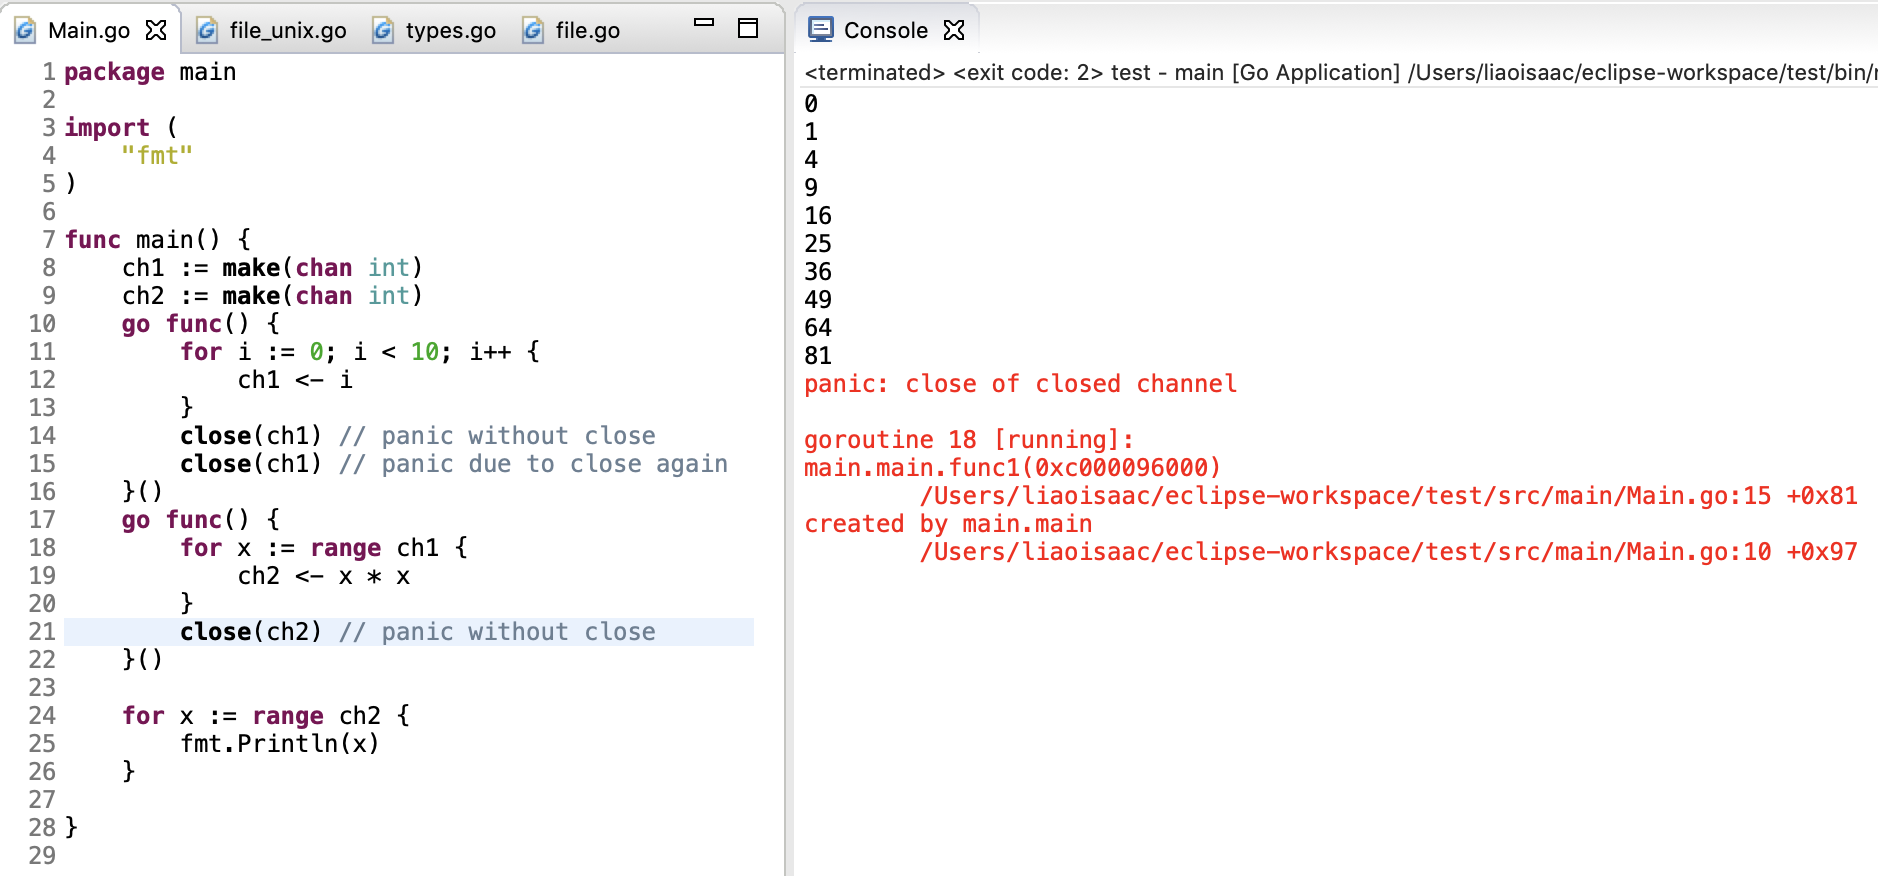Click the Go file icon on Main.go tab
The image size is (1878, 876).
point(25,30)
